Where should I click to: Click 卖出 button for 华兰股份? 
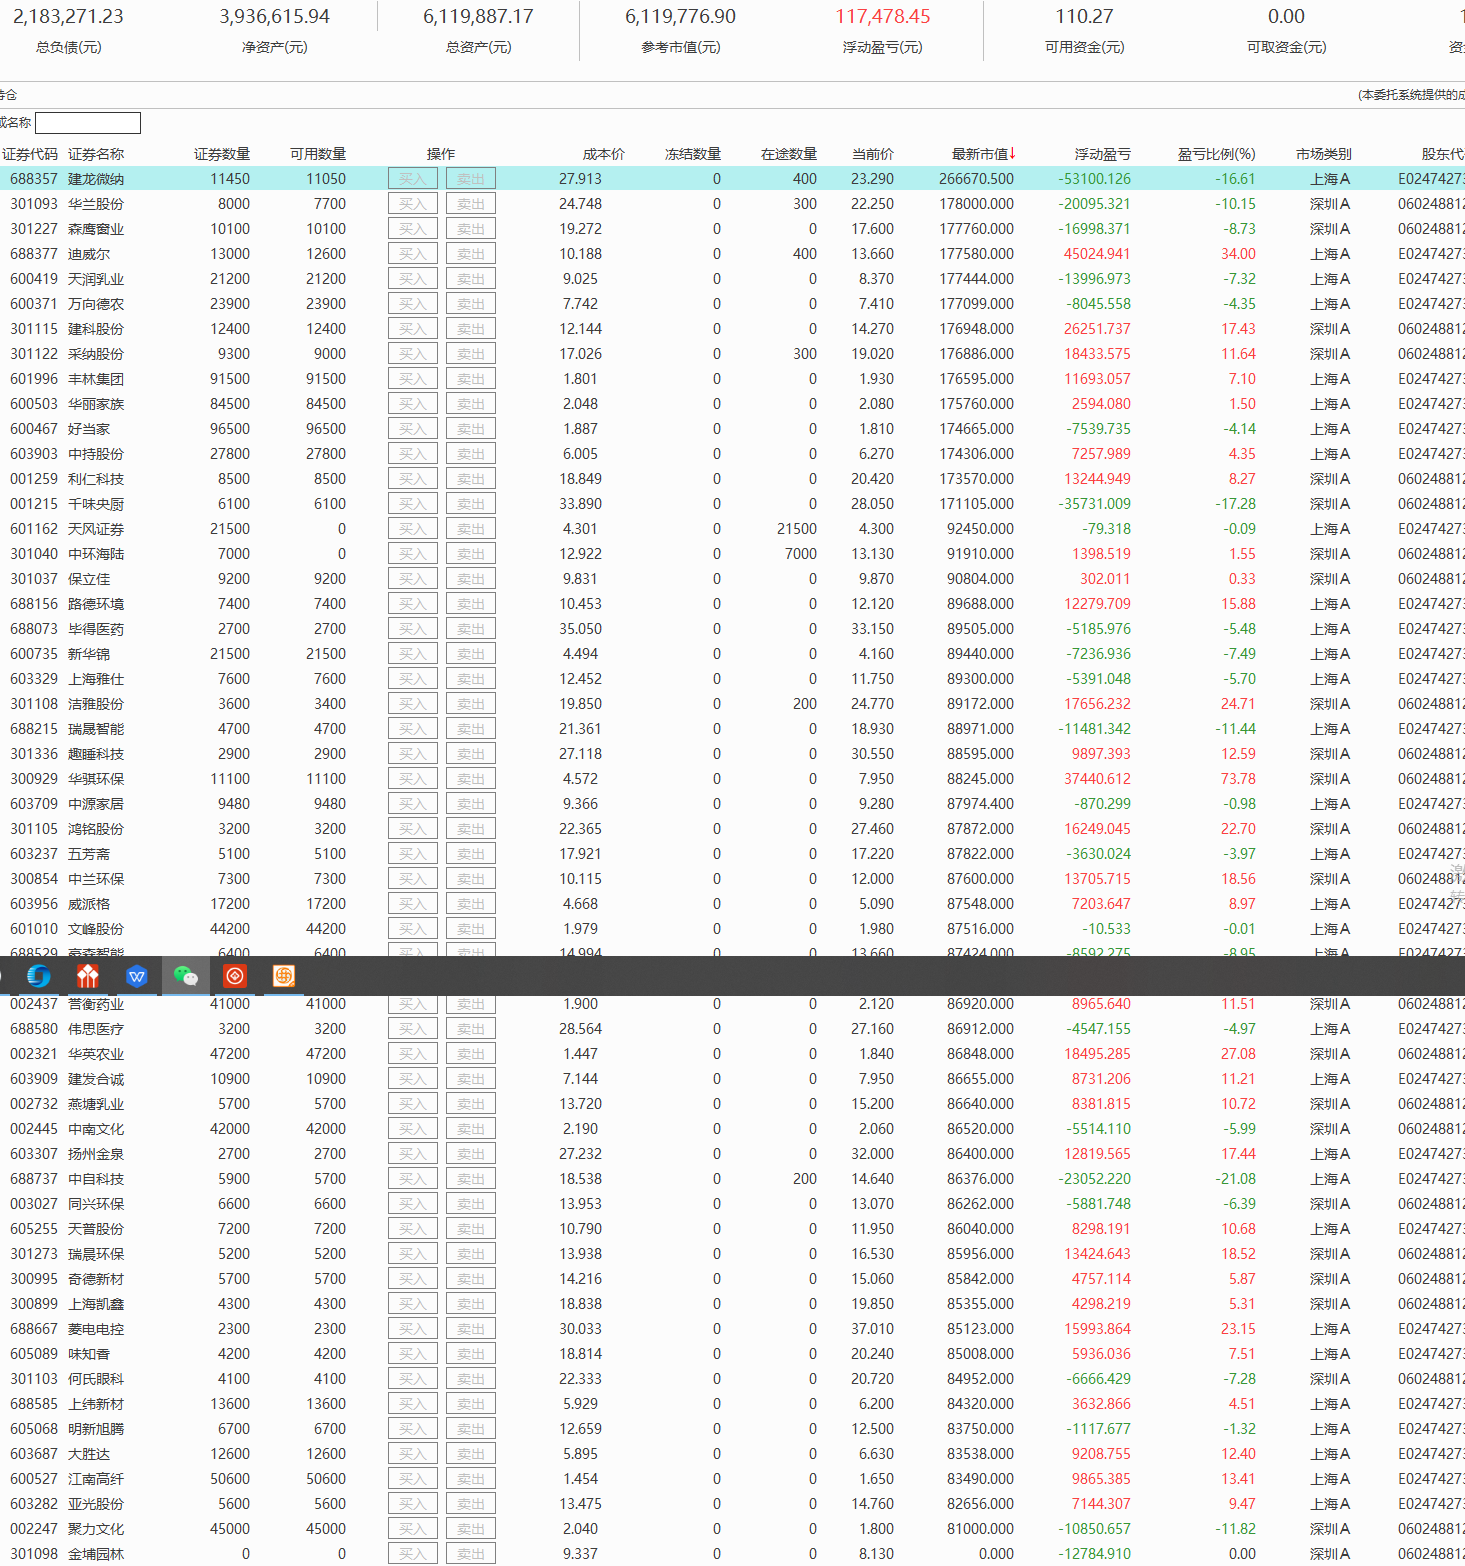470,204
